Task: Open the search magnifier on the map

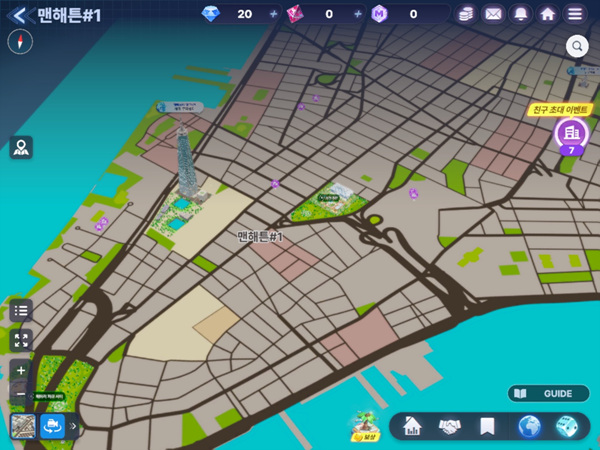Action: pos(577,45)
